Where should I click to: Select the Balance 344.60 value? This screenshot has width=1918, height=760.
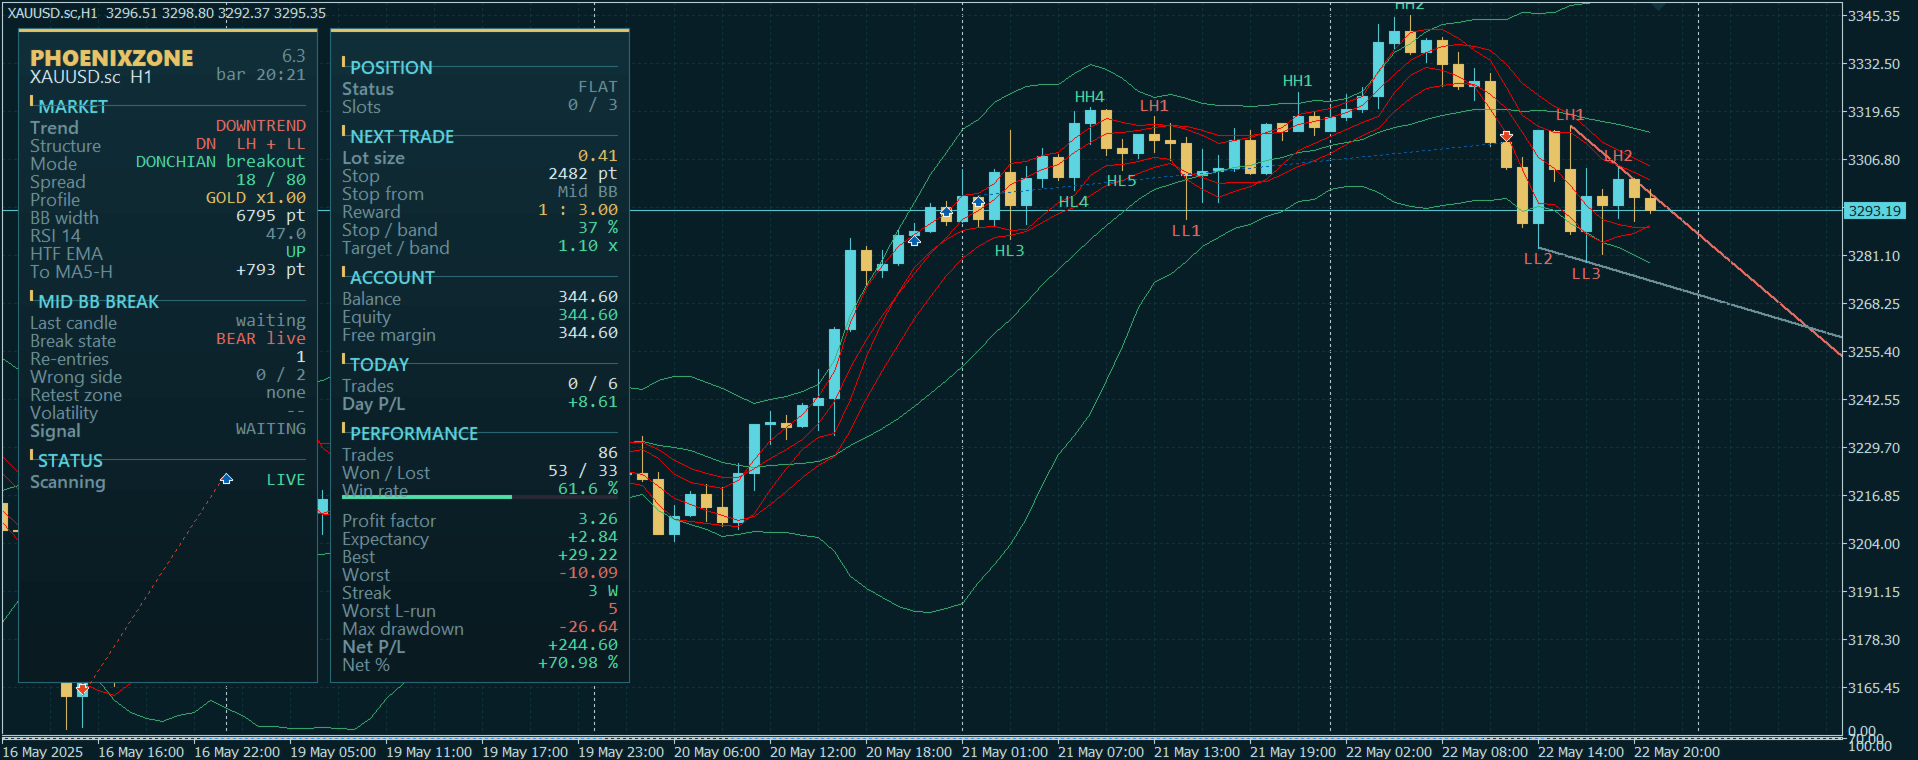[588, 296]
